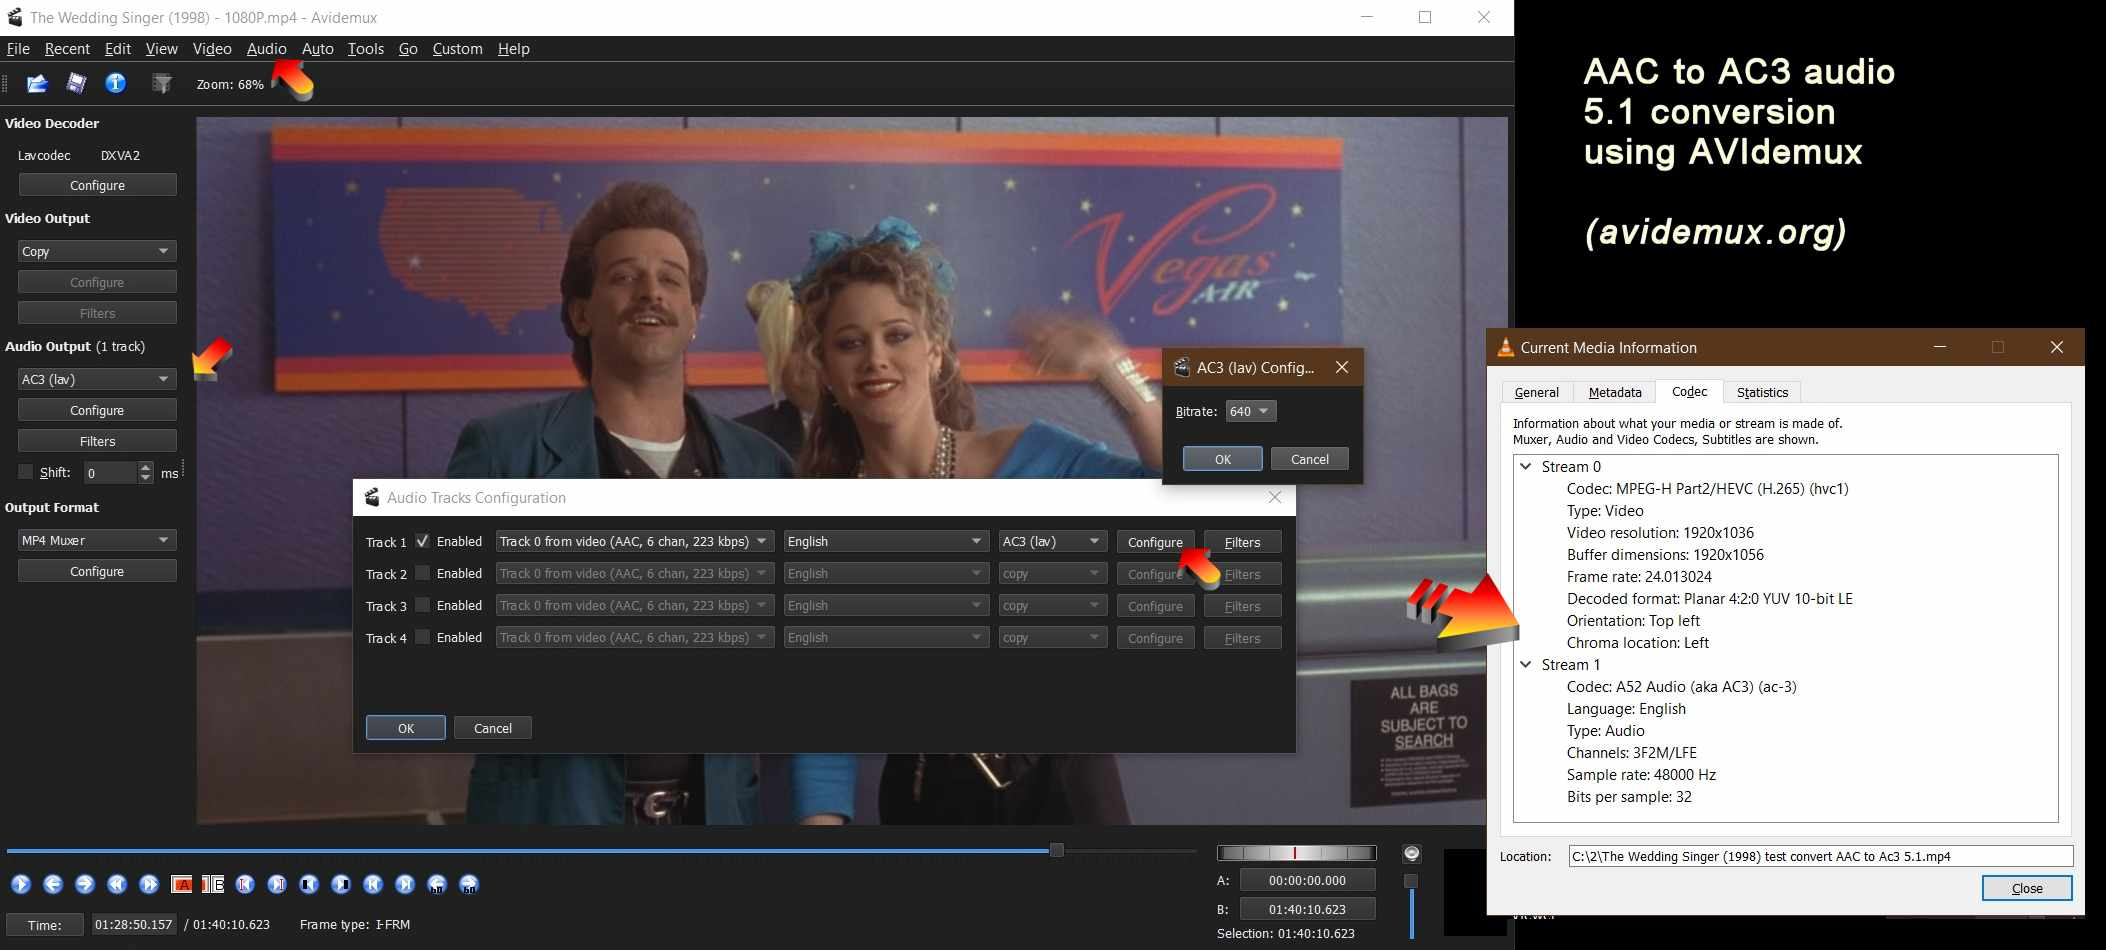Click the Open Video folder icon
Image resolution: width=2106 pixels, height=950 pixels.
37,84
